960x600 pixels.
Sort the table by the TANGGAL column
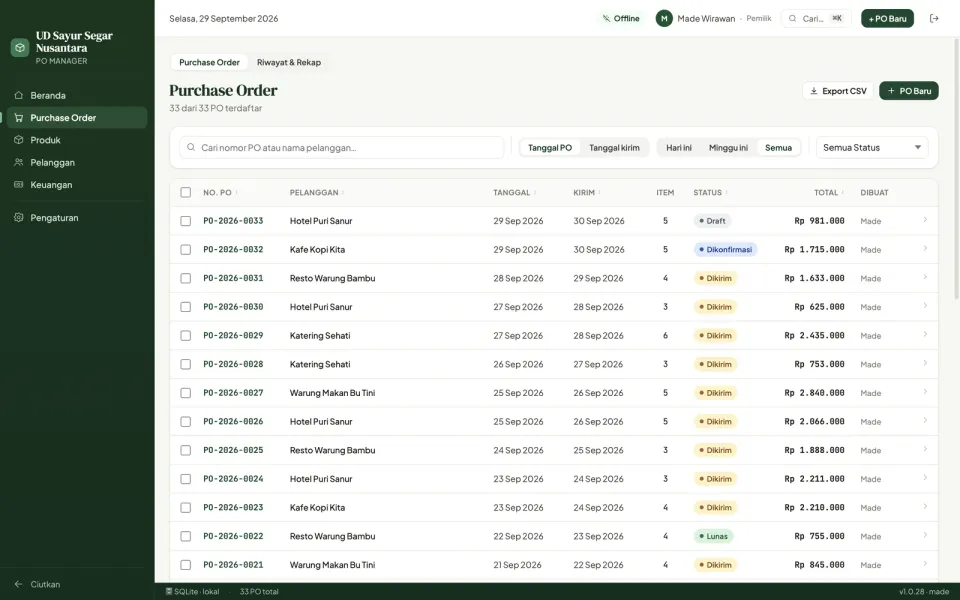(514, 192)
